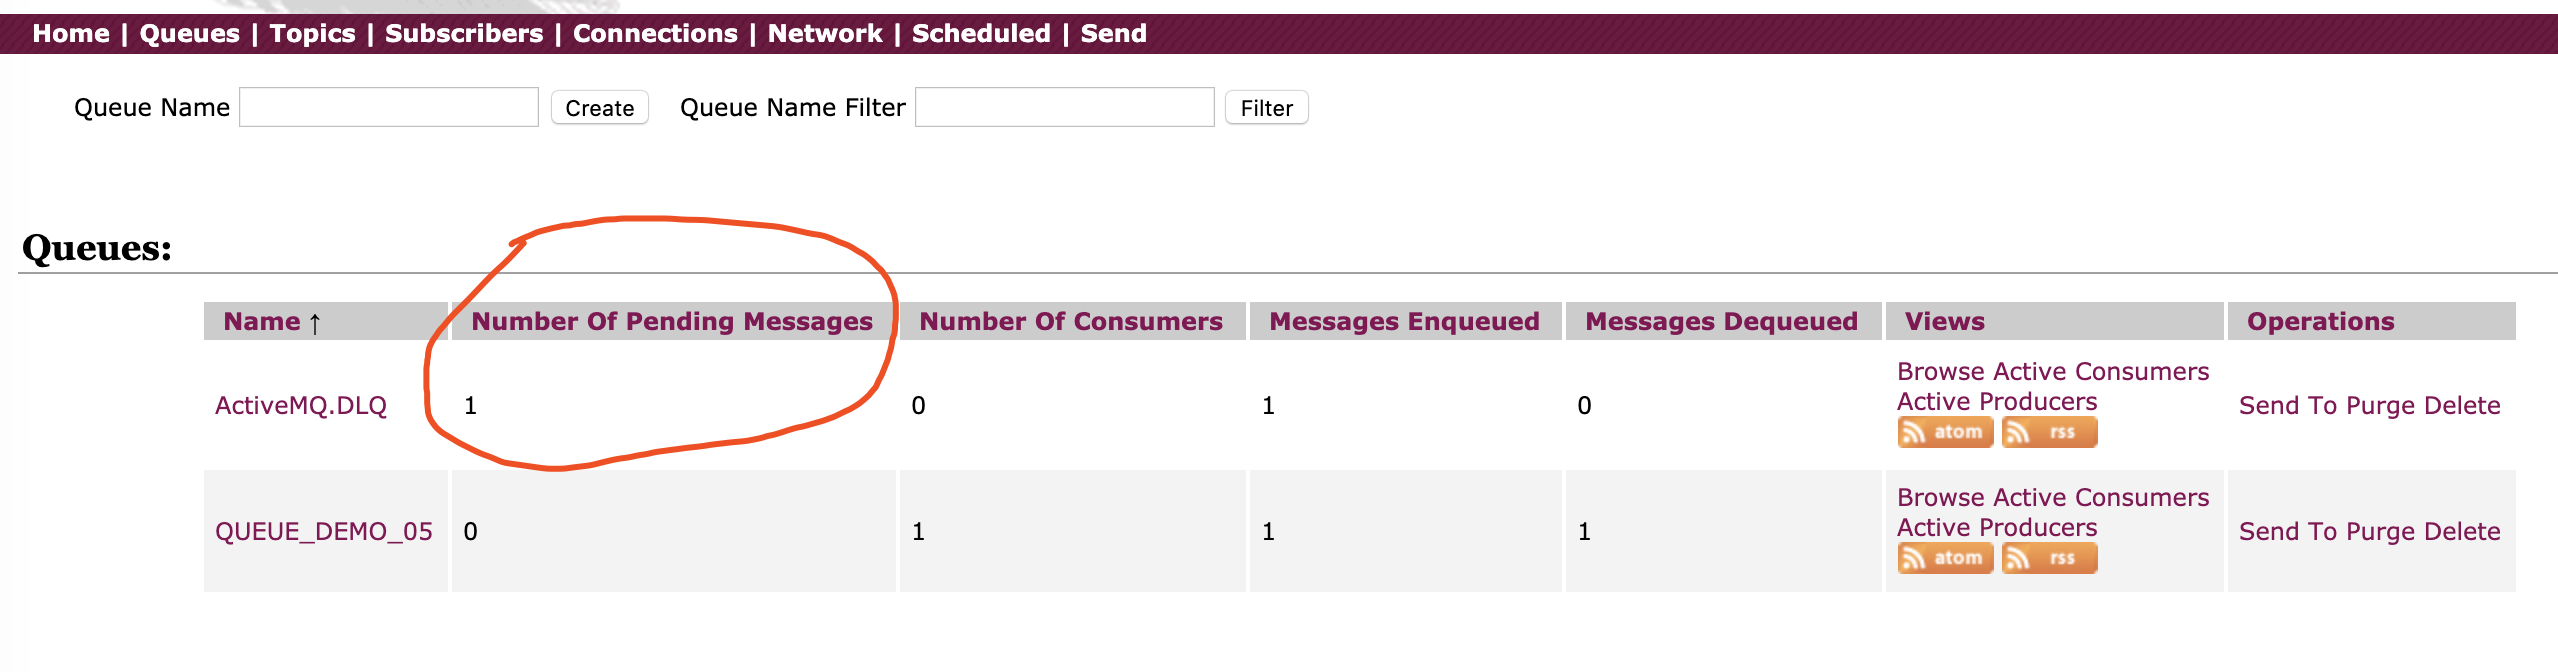This screenshot has height=672, width=2558.
Task: Open the QUEUE_DEMO_05 queue link
Action: point(324,531)
